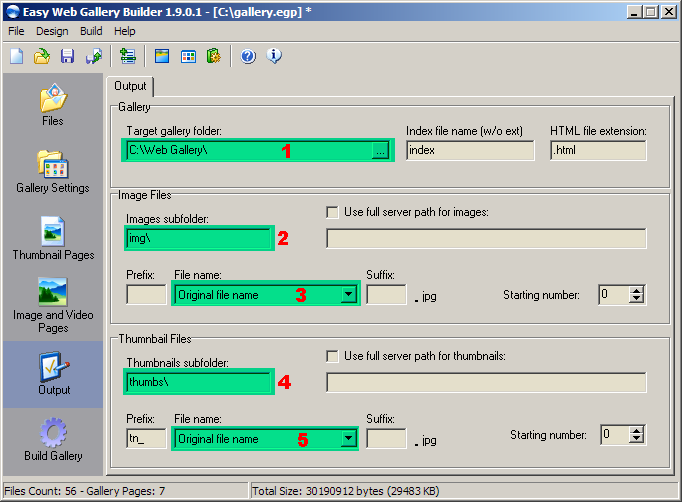Open the Thumbnail Pages sidebar section
682x502 pixels.
(53, 238)
